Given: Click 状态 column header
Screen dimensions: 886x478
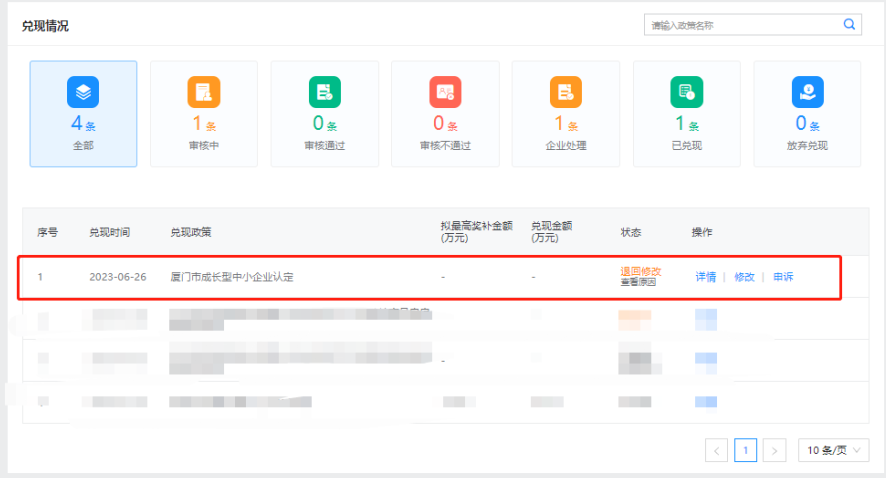Looking at the screenshot, I should (x=631, y=232).
